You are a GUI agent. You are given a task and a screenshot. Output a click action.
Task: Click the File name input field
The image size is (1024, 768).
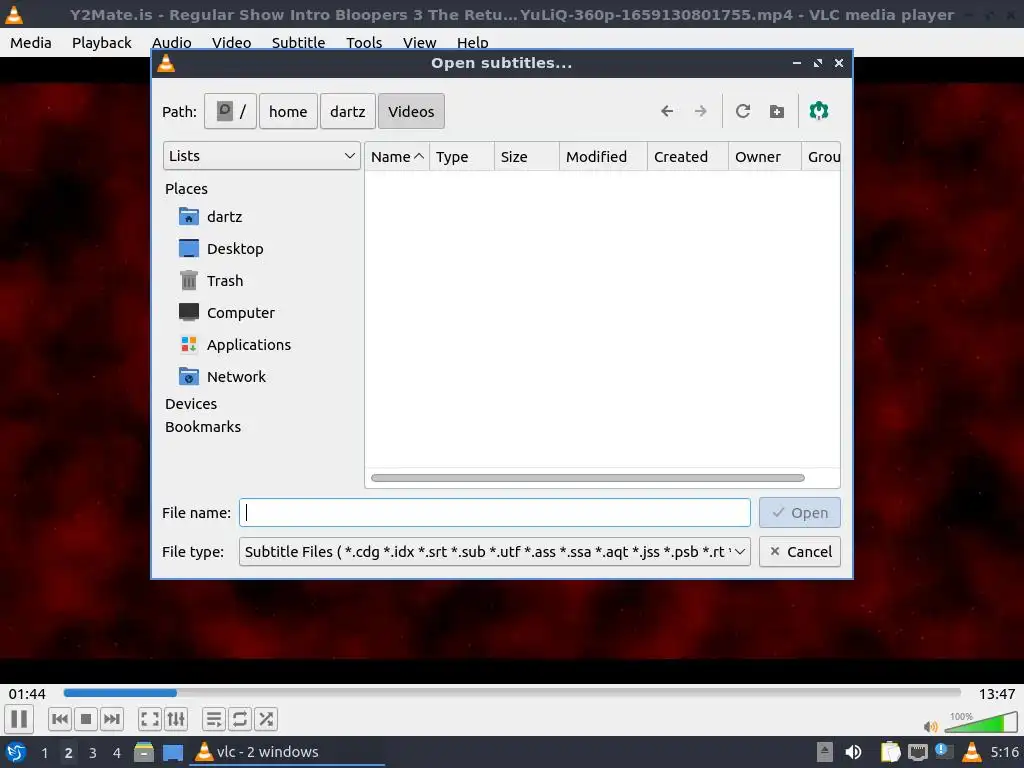click(x=494, y=513)
